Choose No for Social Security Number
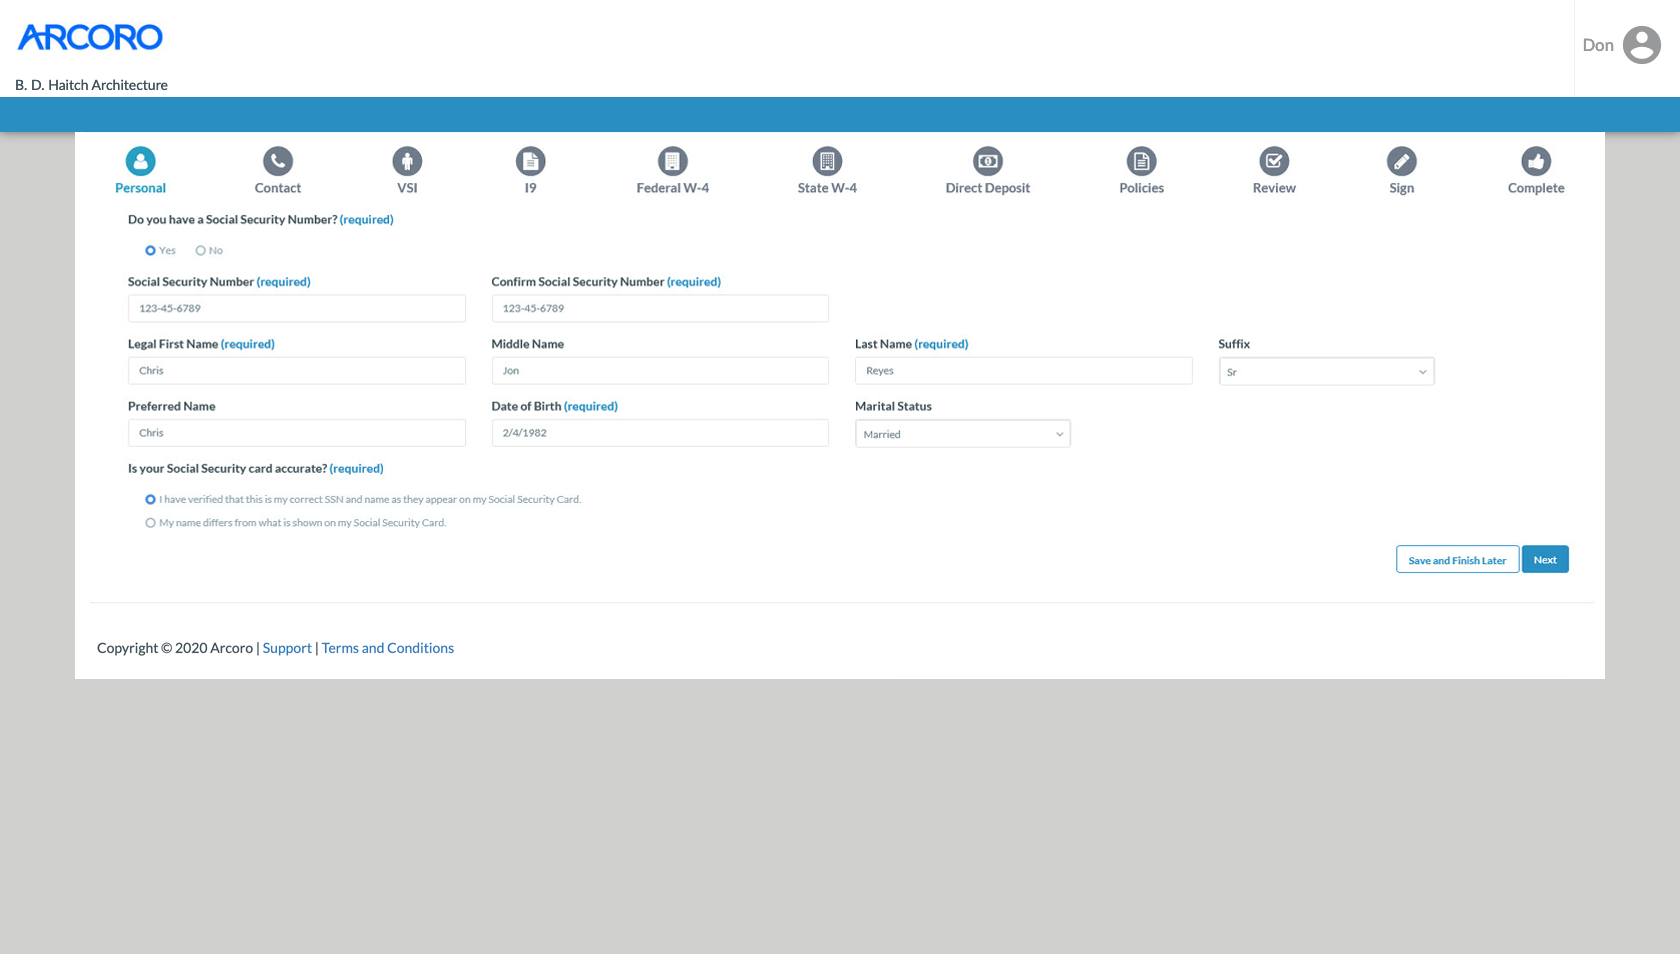1680x954 pixels. click(x=201, y=251)
